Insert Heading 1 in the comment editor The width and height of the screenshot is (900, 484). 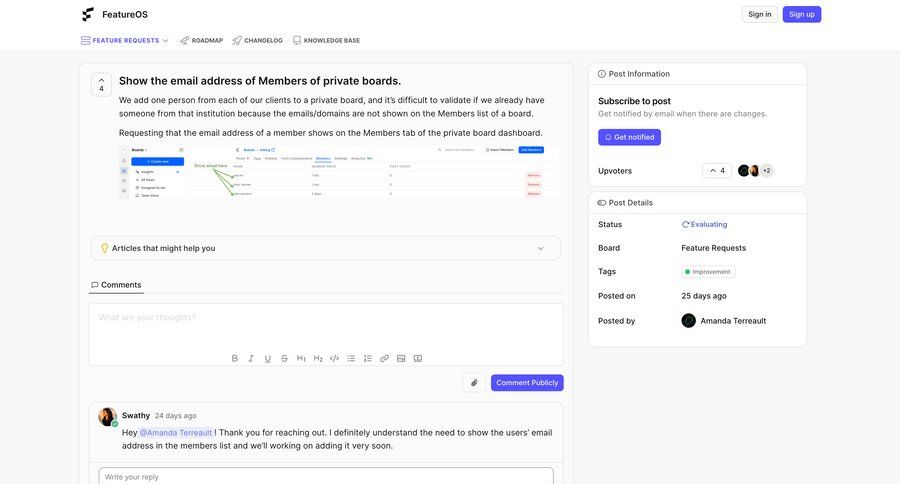click(301, 358)
